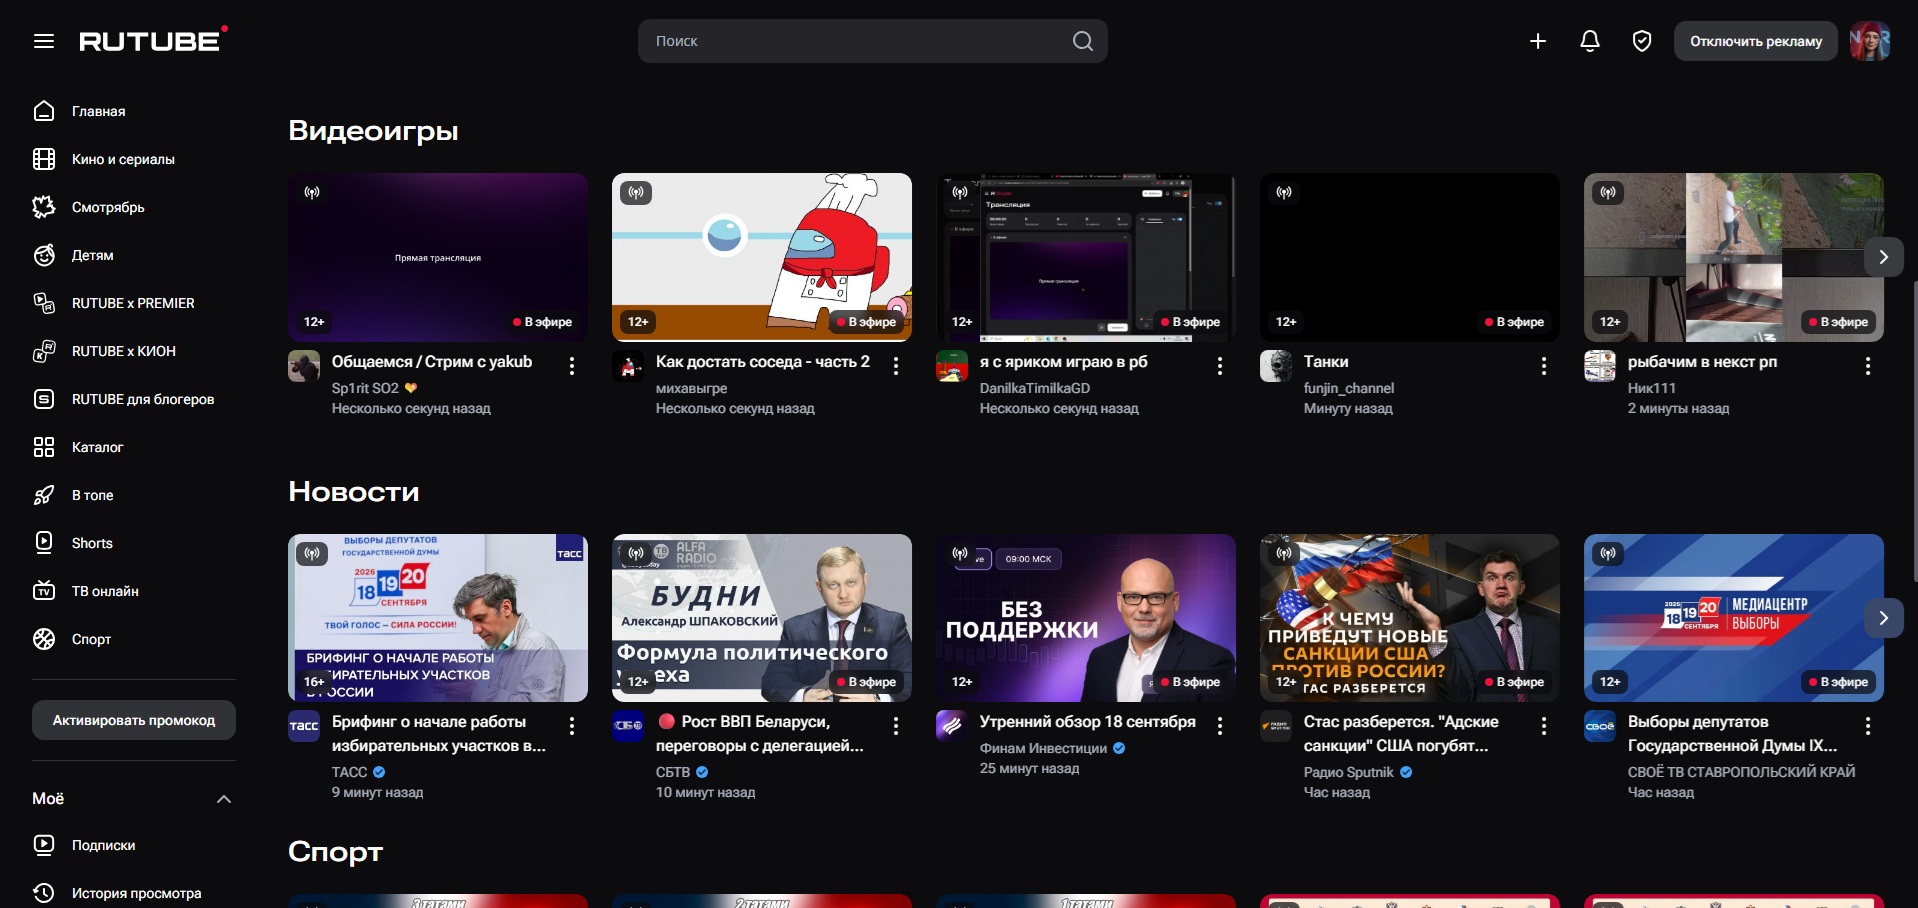The image size is (1918, 908).
Task: Click Отключить рекламу button
Action: 1756,41
